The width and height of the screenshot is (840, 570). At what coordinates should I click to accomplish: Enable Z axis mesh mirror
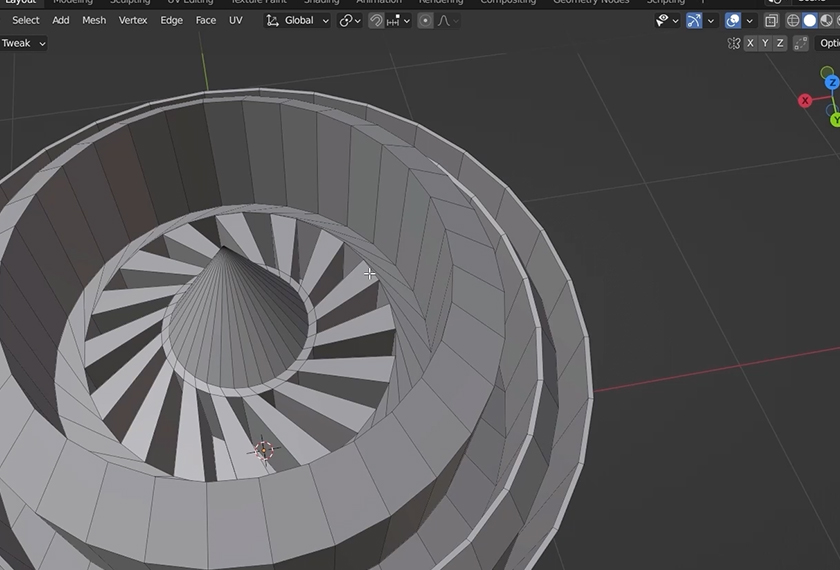tap(780, 43)
